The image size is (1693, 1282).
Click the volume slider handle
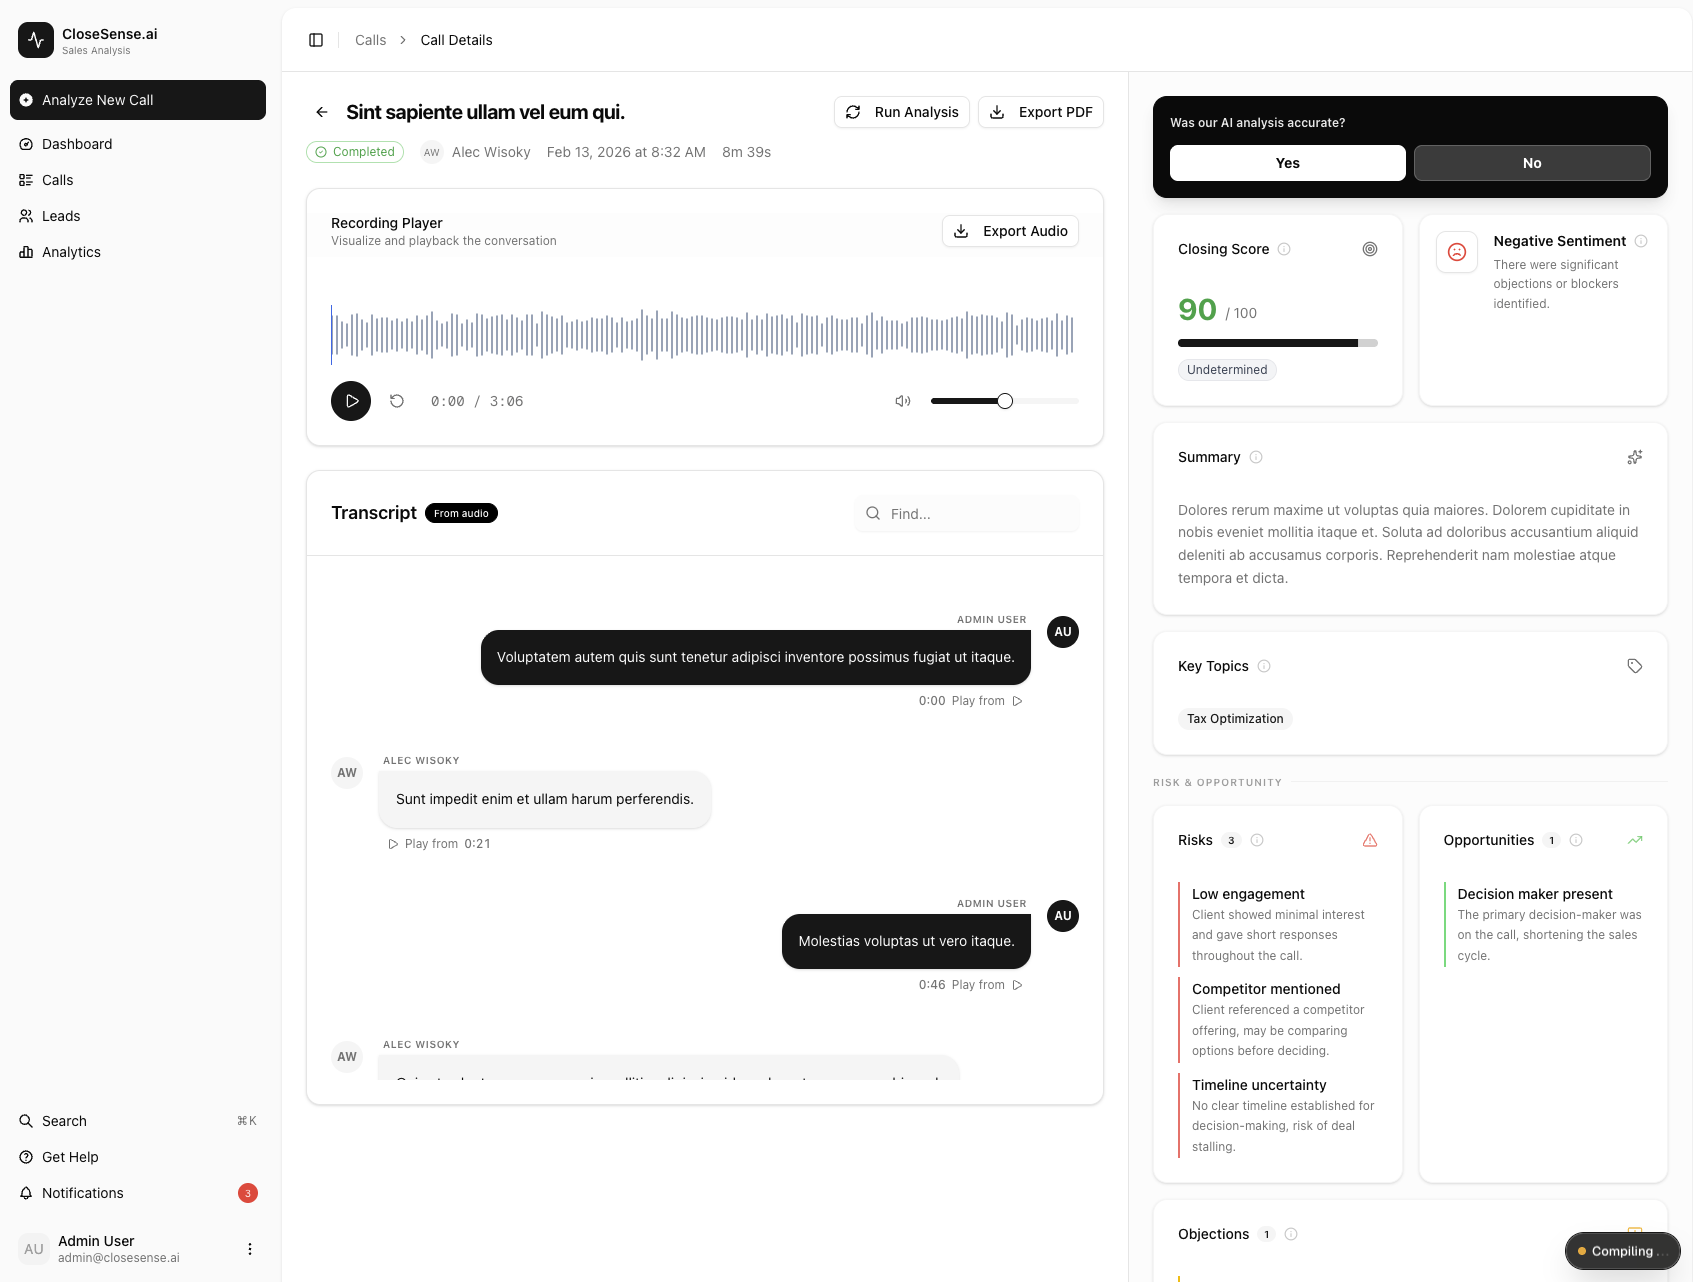pos(1005,401)
